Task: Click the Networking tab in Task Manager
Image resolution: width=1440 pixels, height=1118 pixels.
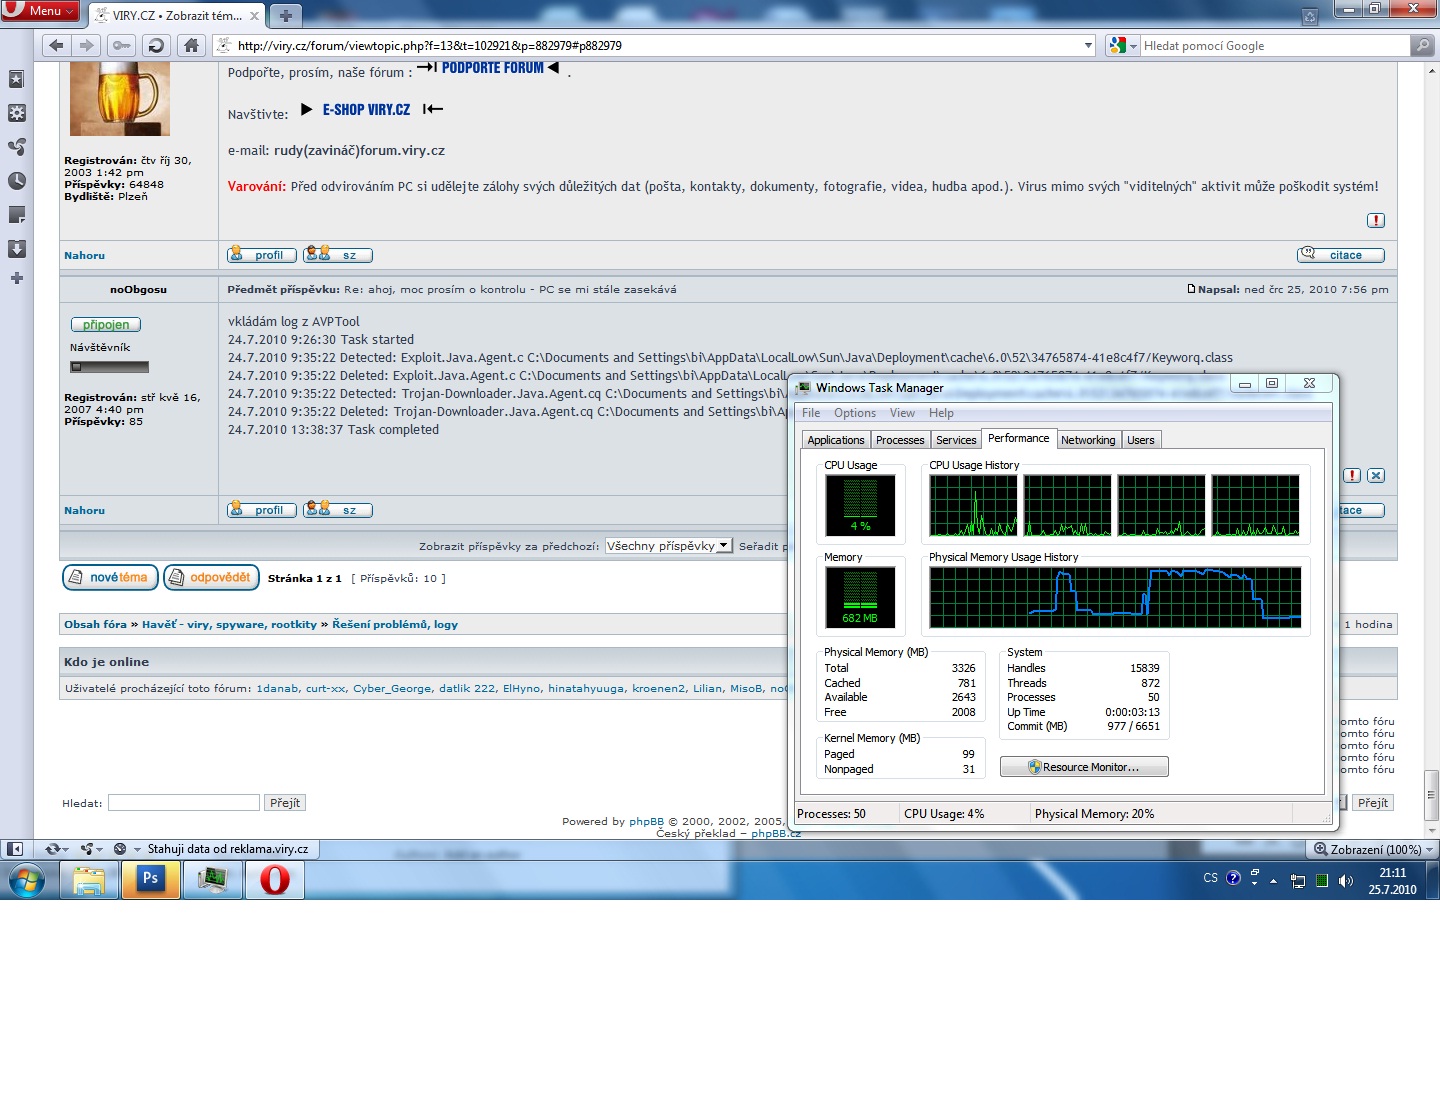Action: click(1087, 440)
